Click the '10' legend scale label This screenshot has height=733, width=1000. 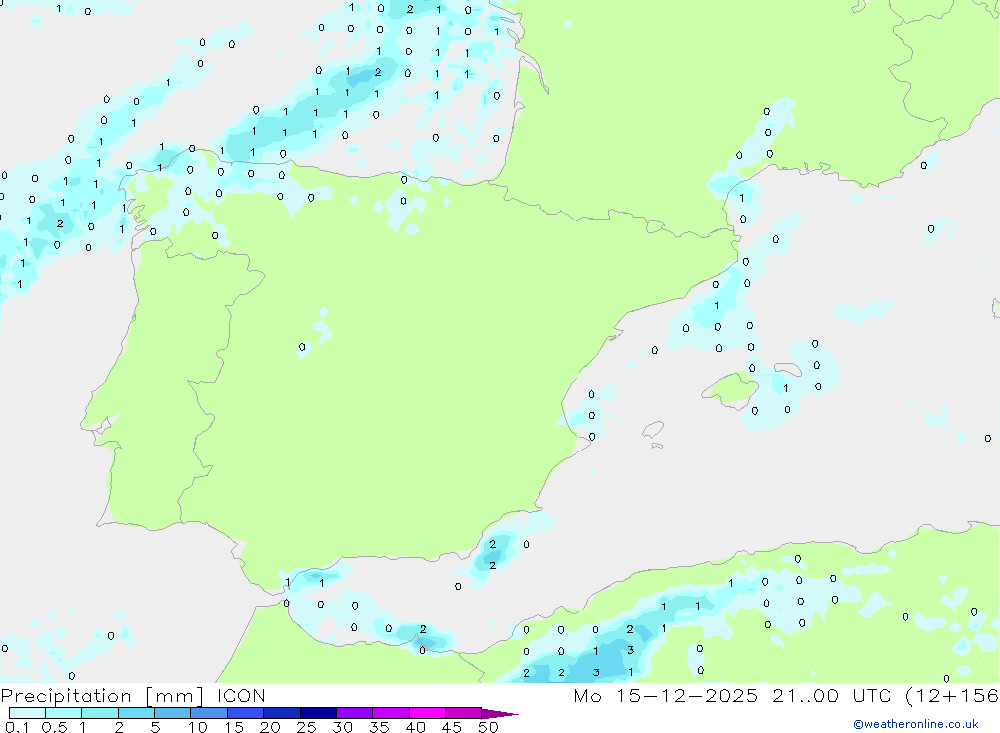[198, 727]
